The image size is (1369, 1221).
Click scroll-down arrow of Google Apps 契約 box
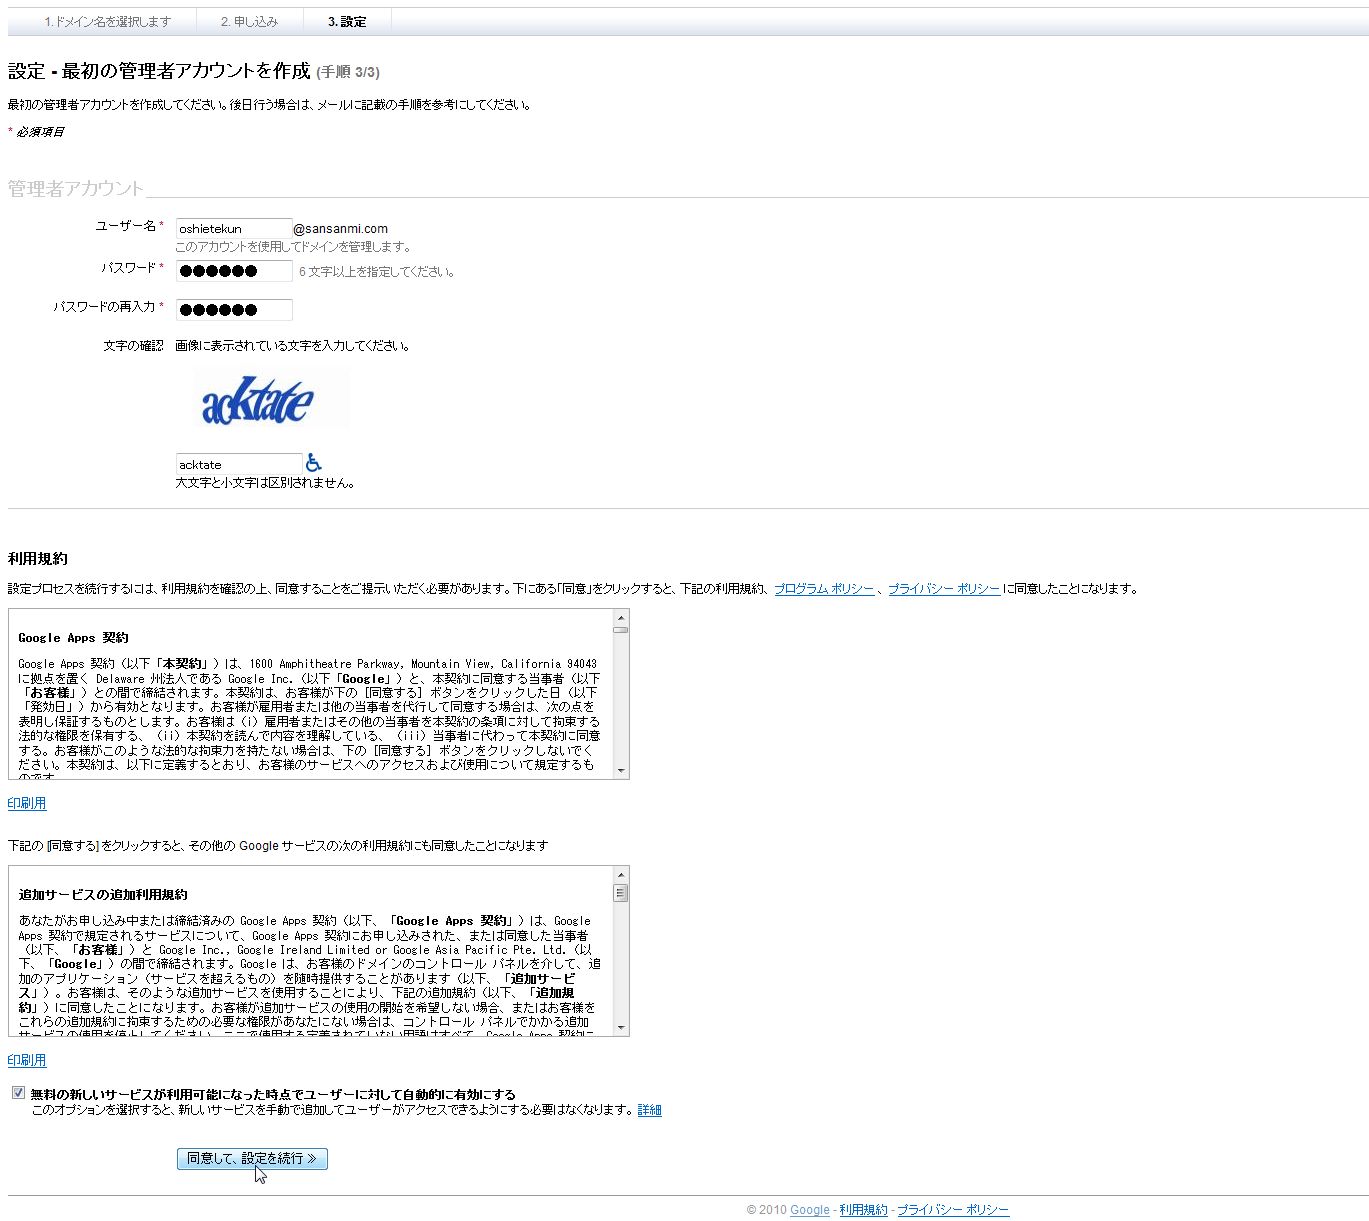(621, 770)
